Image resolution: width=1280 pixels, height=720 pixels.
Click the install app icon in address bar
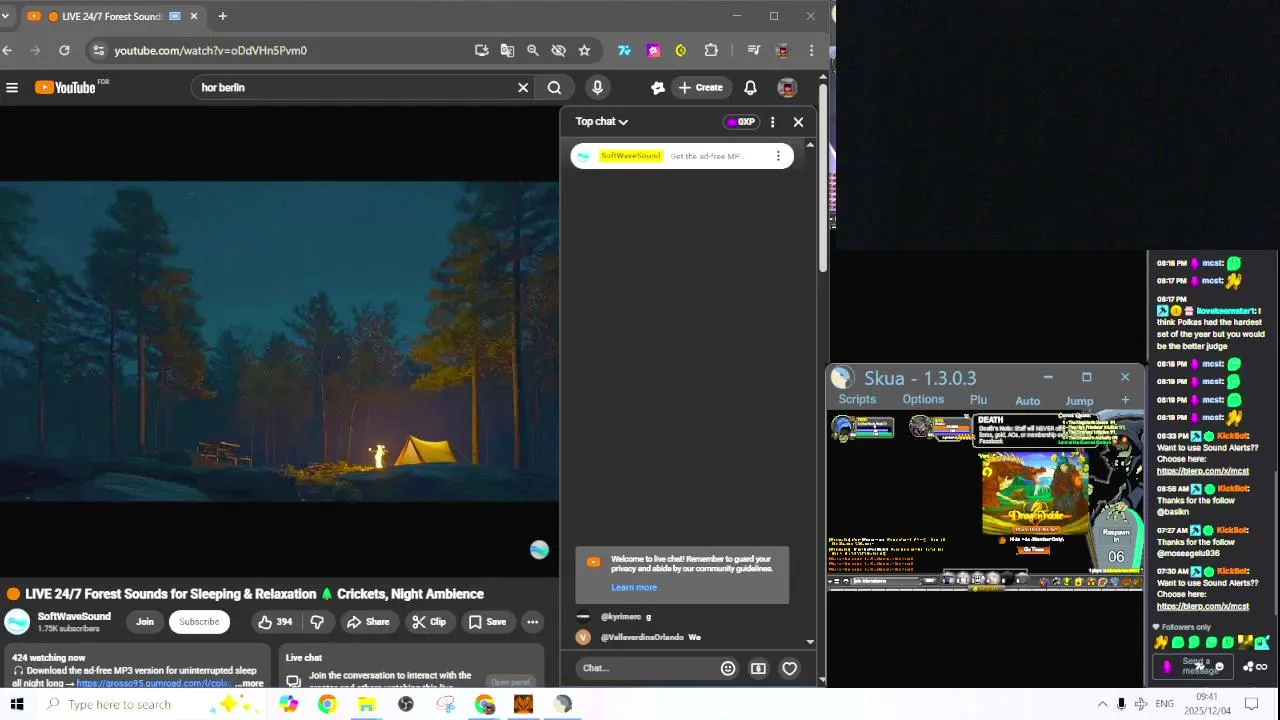pos(482,50)
